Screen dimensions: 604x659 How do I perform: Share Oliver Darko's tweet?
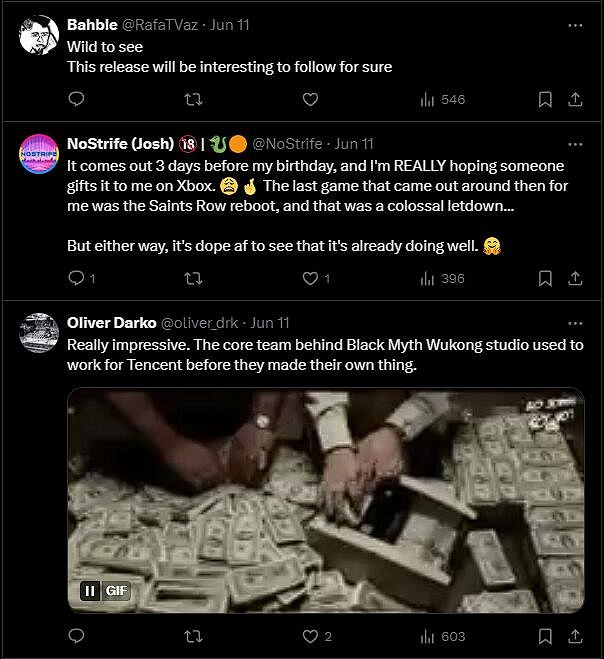575,636
